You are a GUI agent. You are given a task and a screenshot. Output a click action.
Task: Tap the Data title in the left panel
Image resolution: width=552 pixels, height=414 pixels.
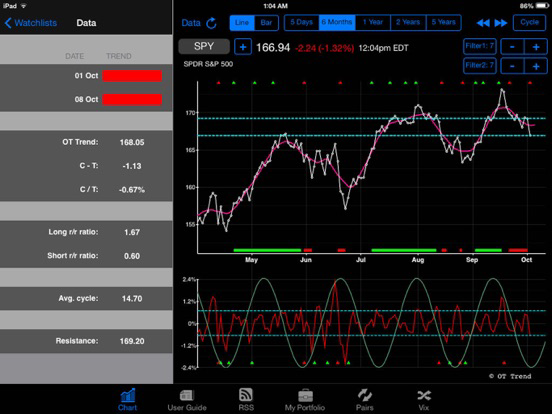tap(86, 23)
